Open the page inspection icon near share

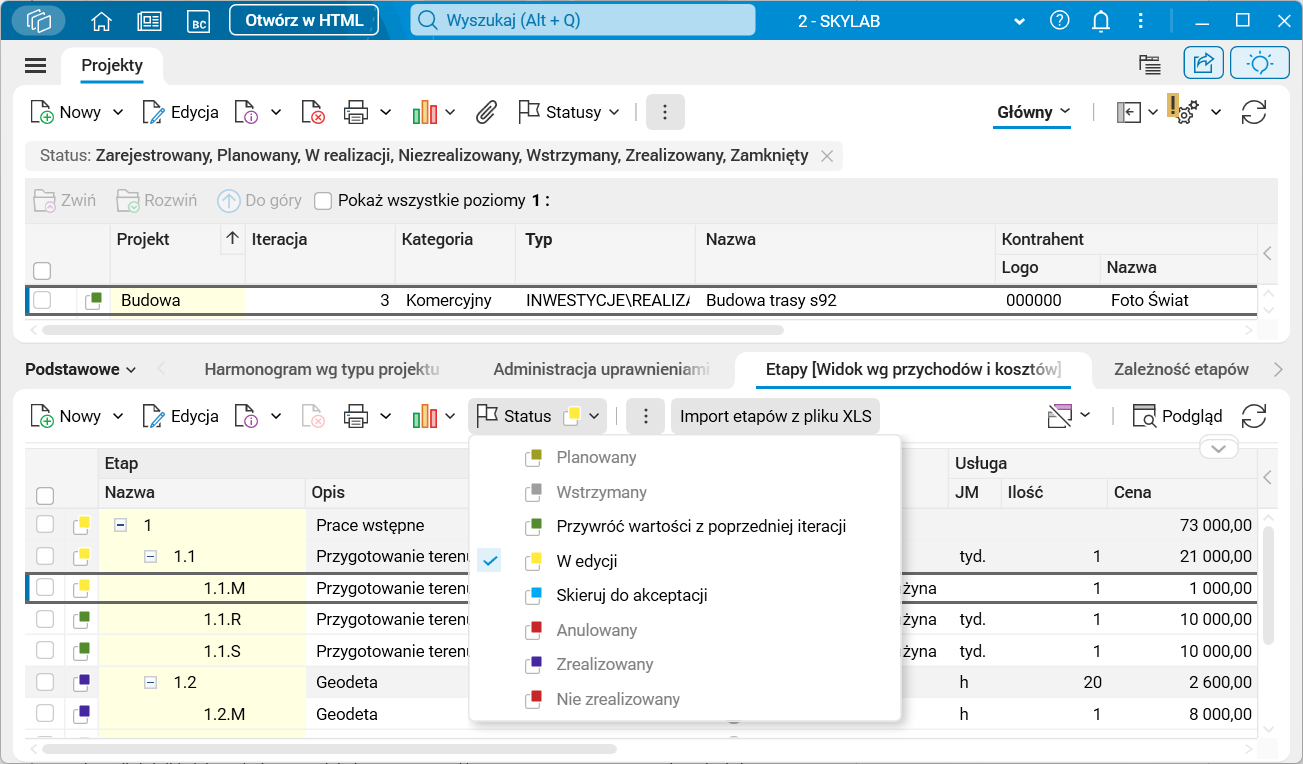tap(1150, 62)
